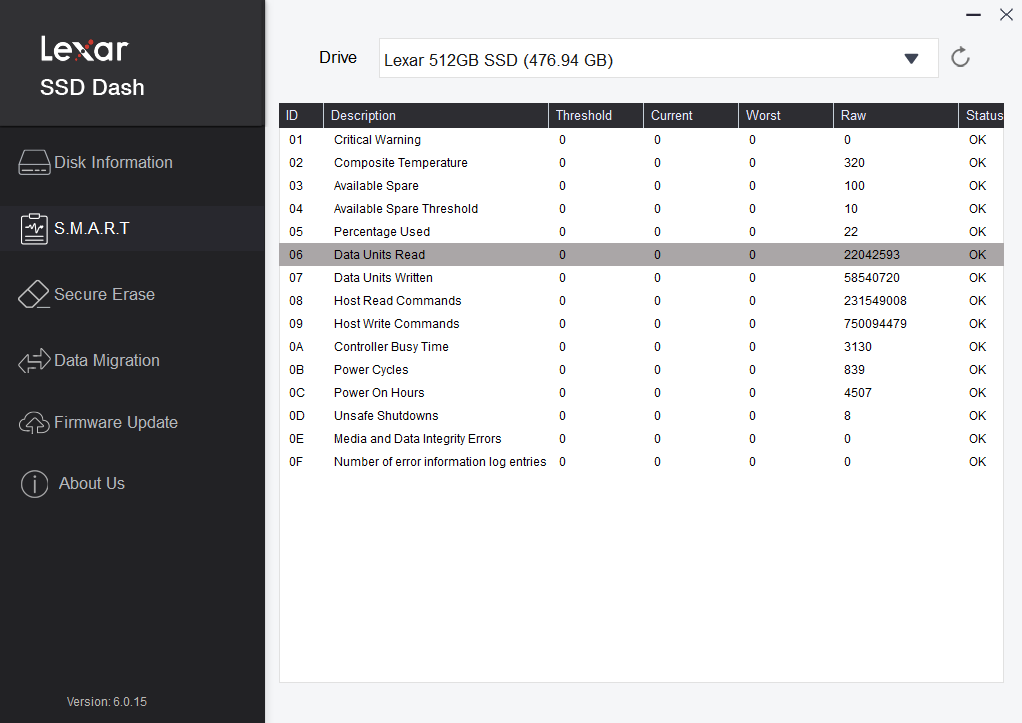This screenshot has height=723, width=1022.
Task: Minimize the SSD Dash window
Action: point(973,14)
